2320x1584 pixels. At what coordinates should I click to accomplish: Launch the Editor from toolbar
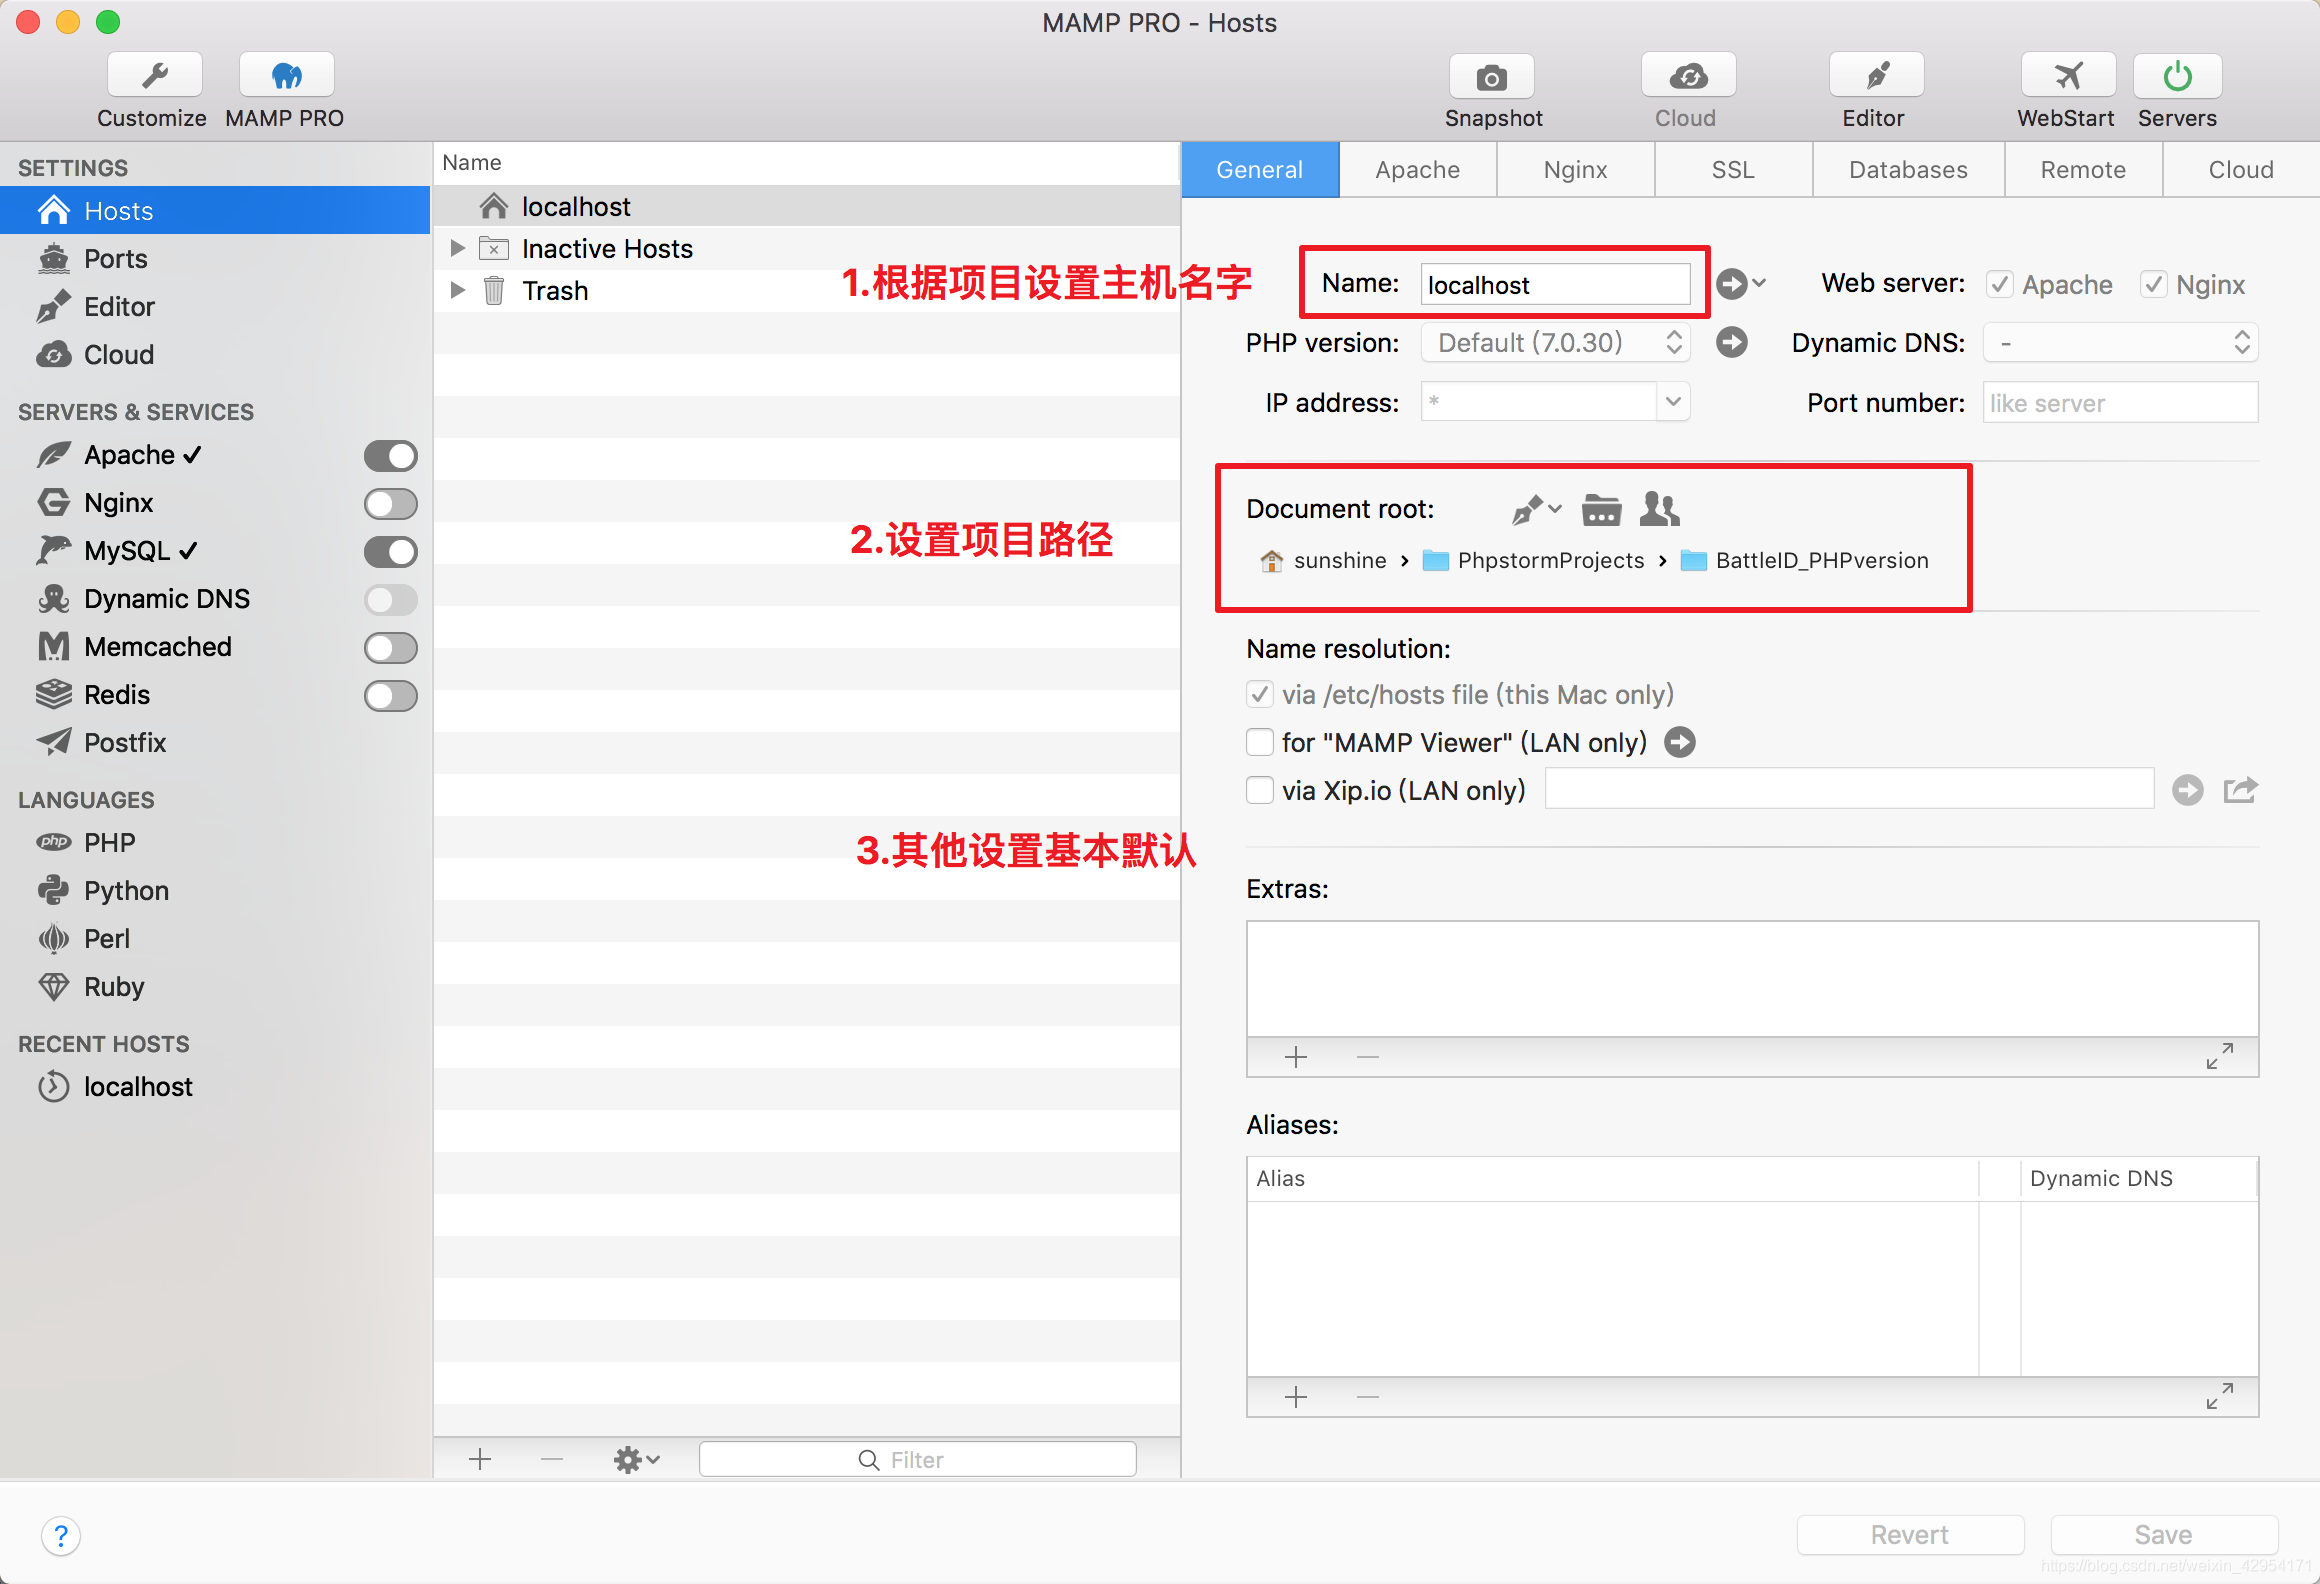[1876, 77]
